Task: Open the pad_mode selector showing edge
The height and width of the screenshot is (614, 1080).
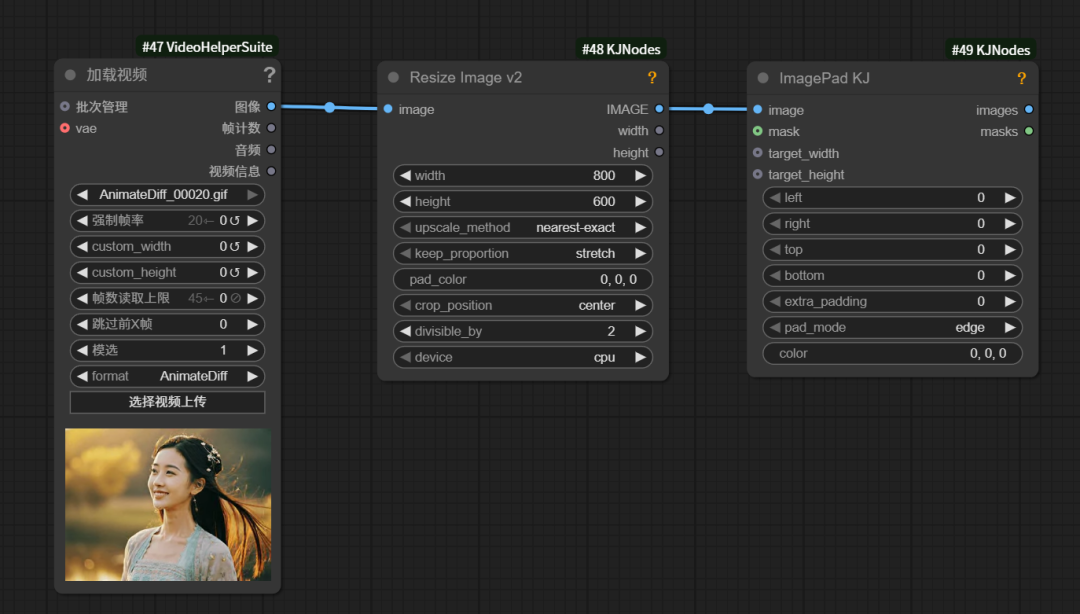Action: tap(892, 327)
